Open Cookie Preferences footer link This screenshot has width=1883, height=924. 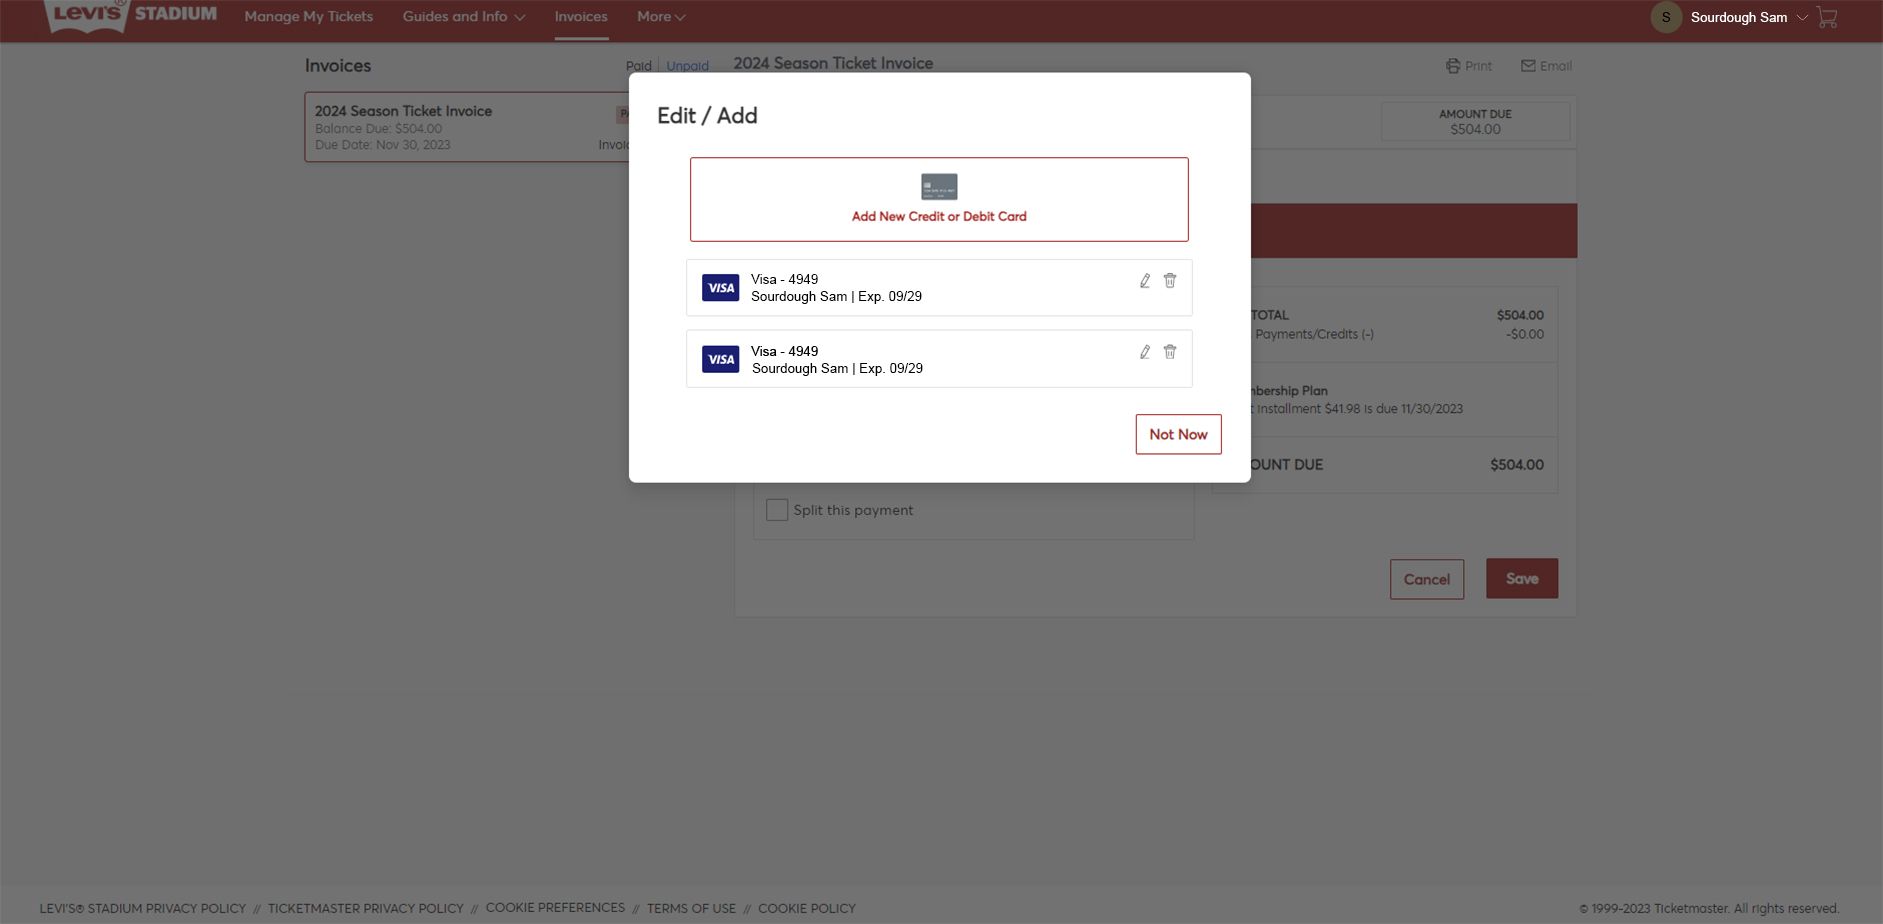[555, 908]
